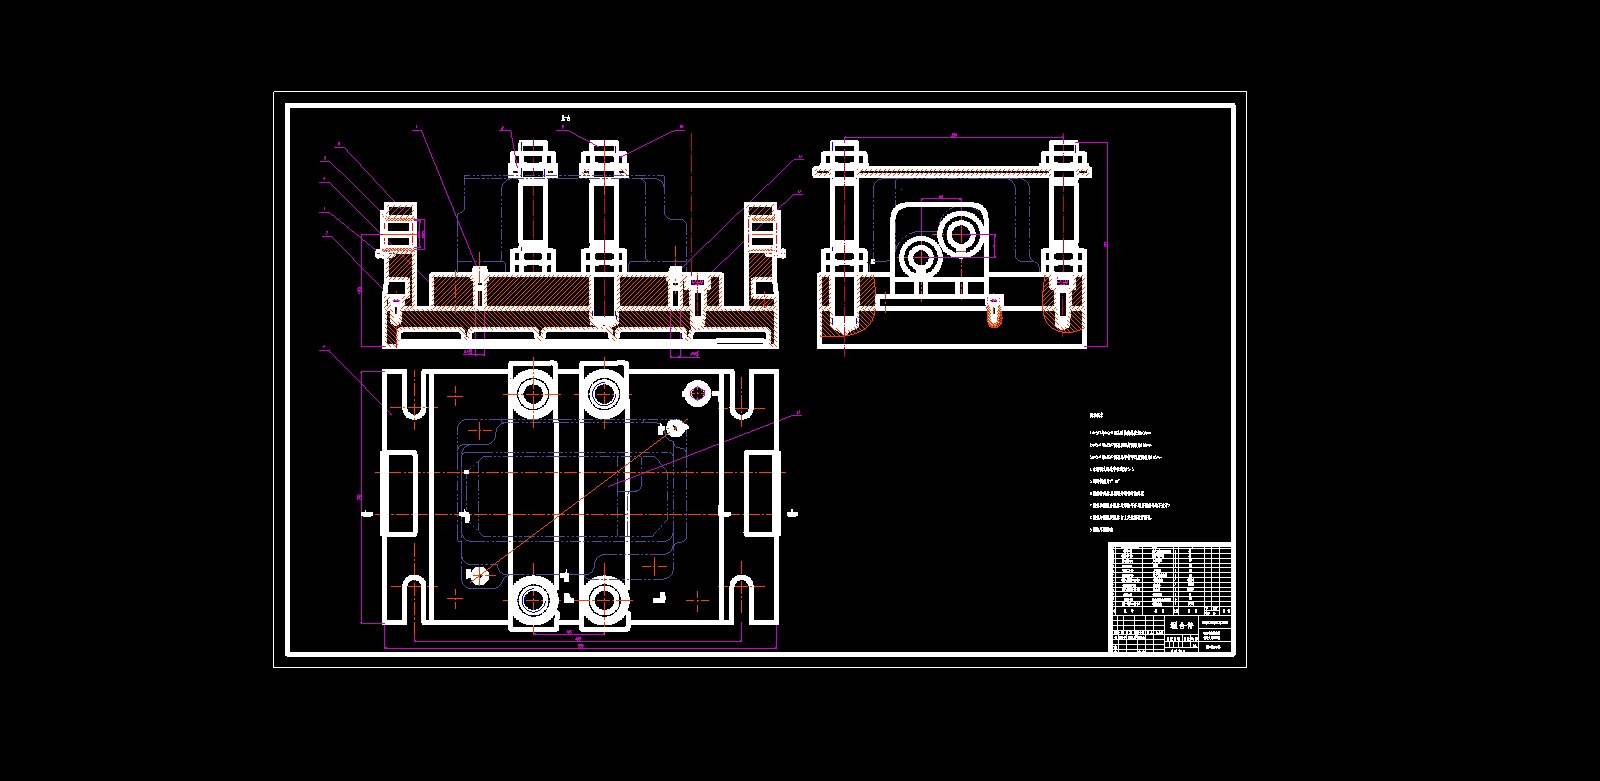Select the top pressure plate in the side view
The height and width of the screenshot is (781, 1600).
tap(950, 172)
